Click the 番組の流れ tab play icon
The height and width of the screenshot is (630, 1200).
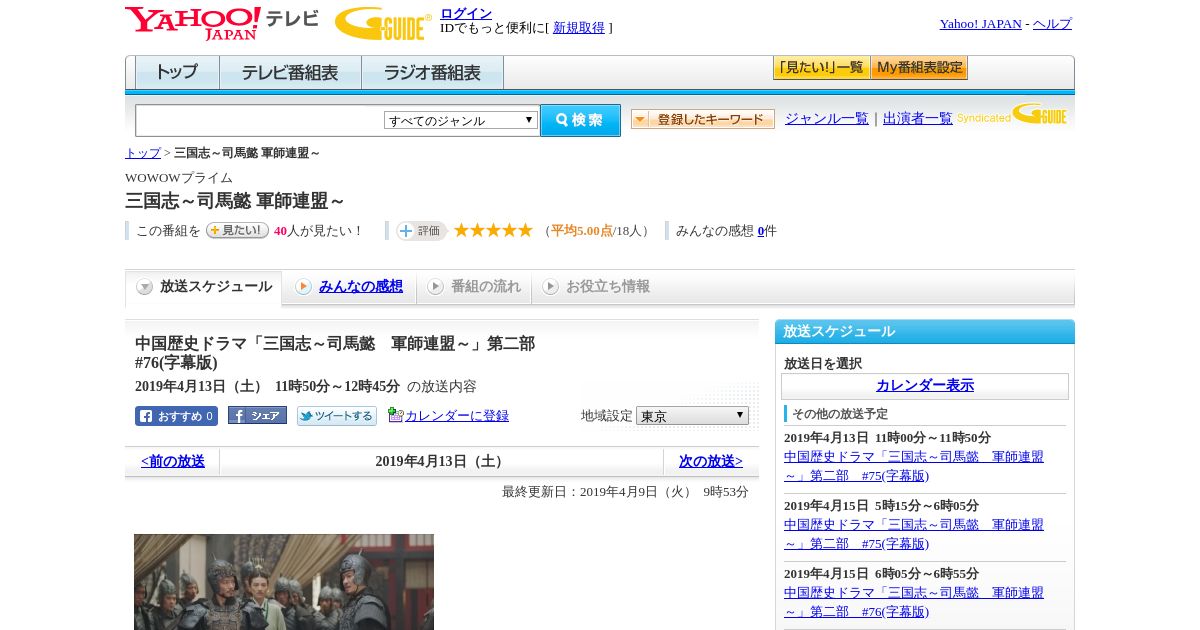coord(435,287)
